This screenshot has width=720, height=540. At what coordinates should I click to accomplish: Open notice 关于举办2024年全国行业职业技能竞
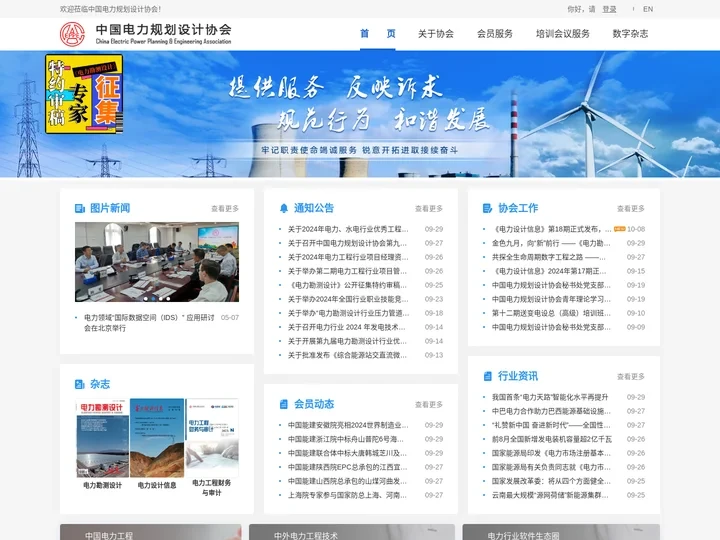(348, 299)
